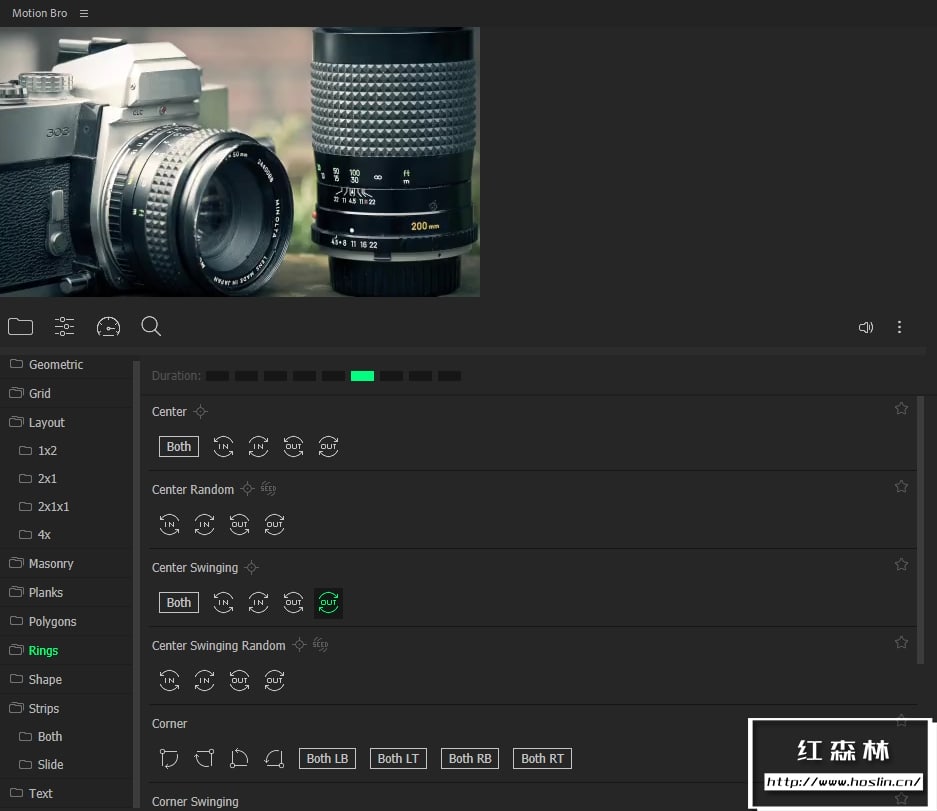Viewport: 937px width, 811px height.
Task: Mute preview sound with the speaker icon
Action: pyautogui.click(x=866, y=328)
